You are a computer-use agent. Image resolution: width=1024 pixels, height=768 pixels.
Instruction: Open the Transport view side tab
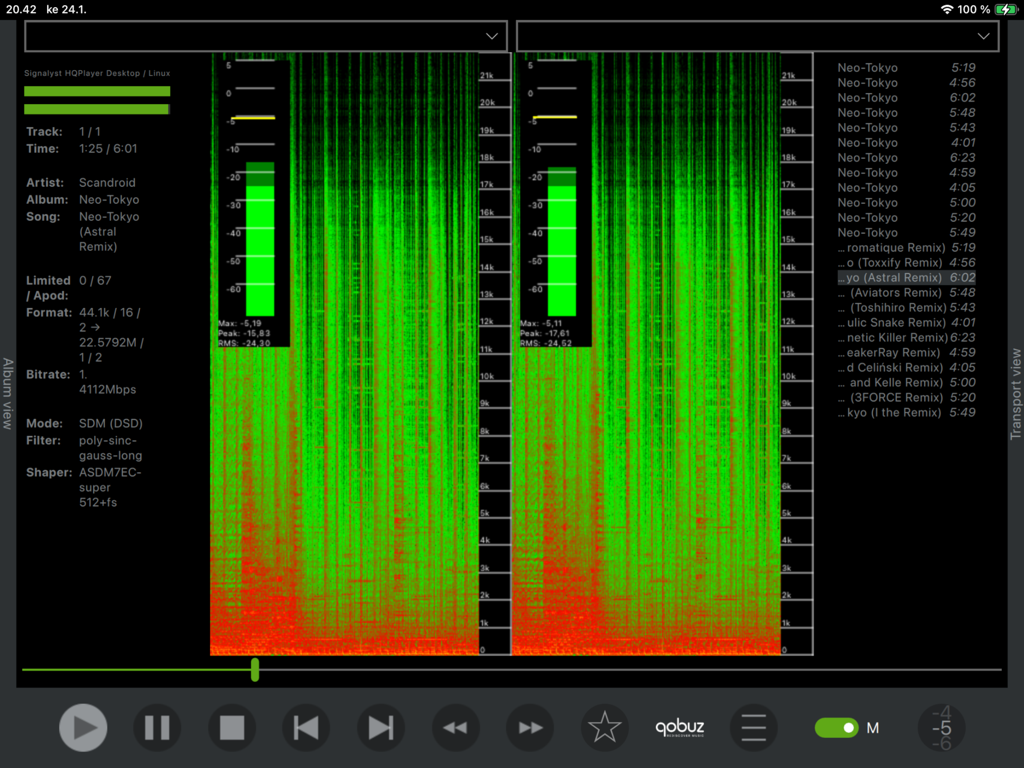pyautogui.click(x=1016, y=393)
